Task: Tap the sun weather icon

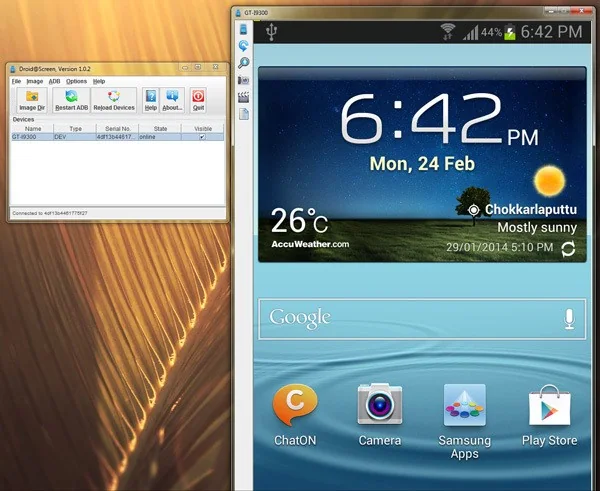Action: [x=549, y=181]
